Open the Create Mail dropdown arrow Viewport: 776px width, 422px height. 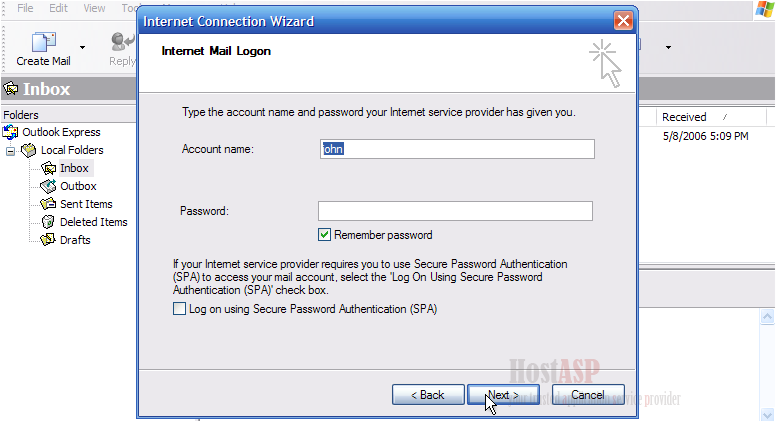[x=82, y=47]
